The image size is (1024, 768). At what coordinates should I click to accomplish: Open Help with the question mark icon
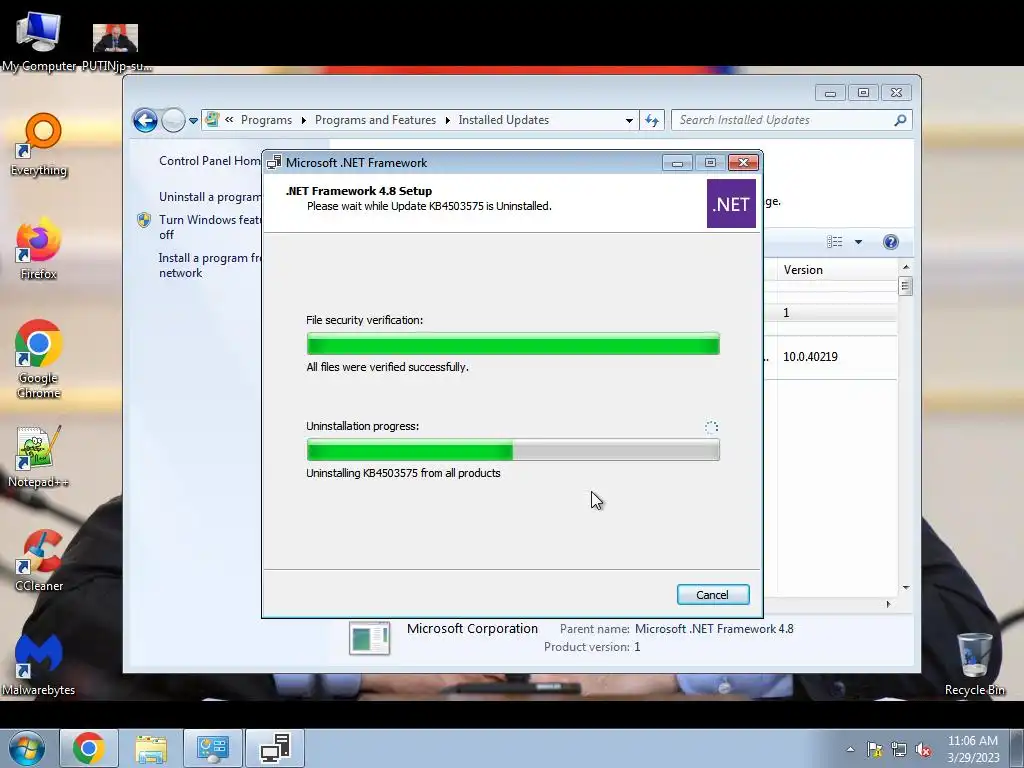tap(891, 242)
